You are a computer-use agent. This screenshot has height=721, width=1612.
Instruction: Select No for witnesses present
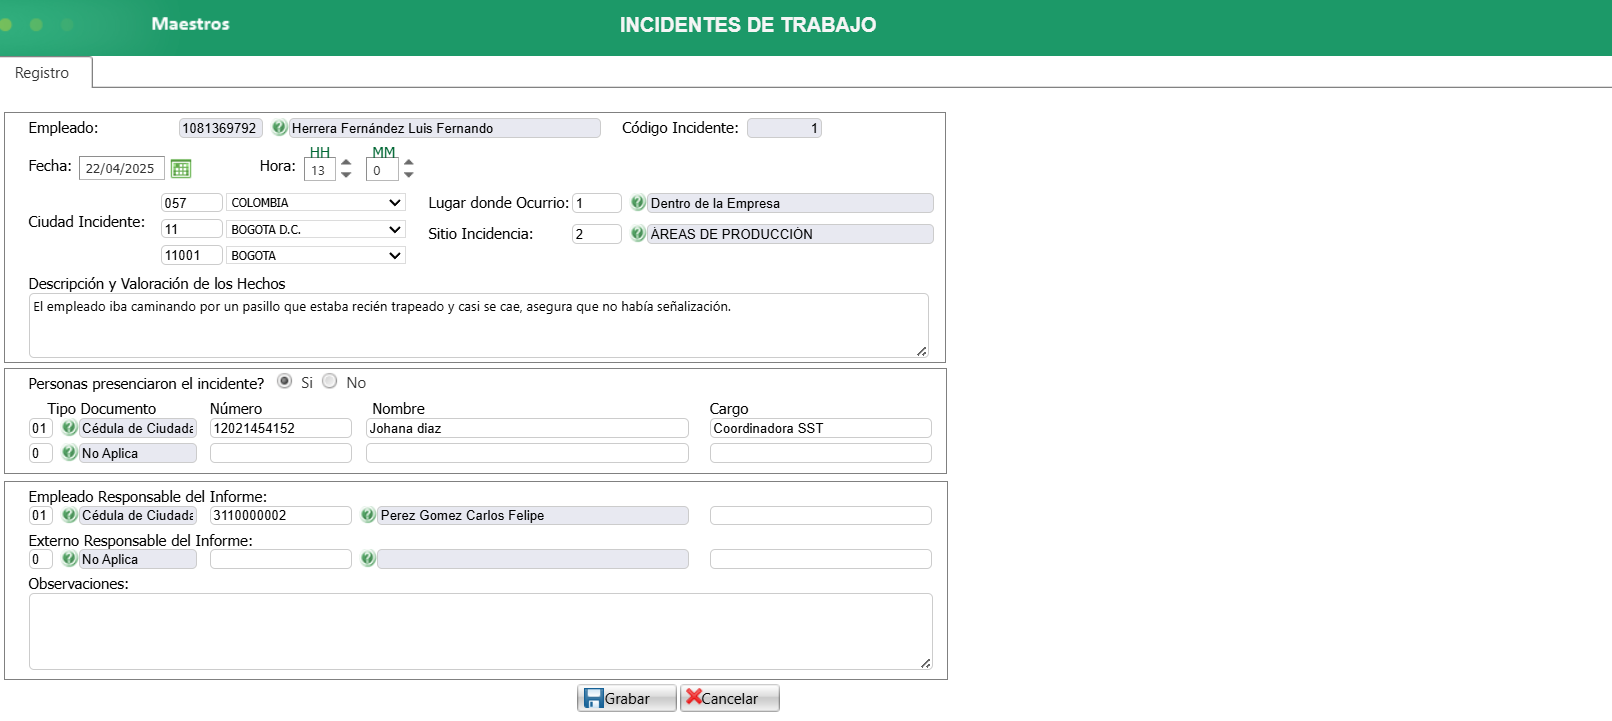[330, 381]
